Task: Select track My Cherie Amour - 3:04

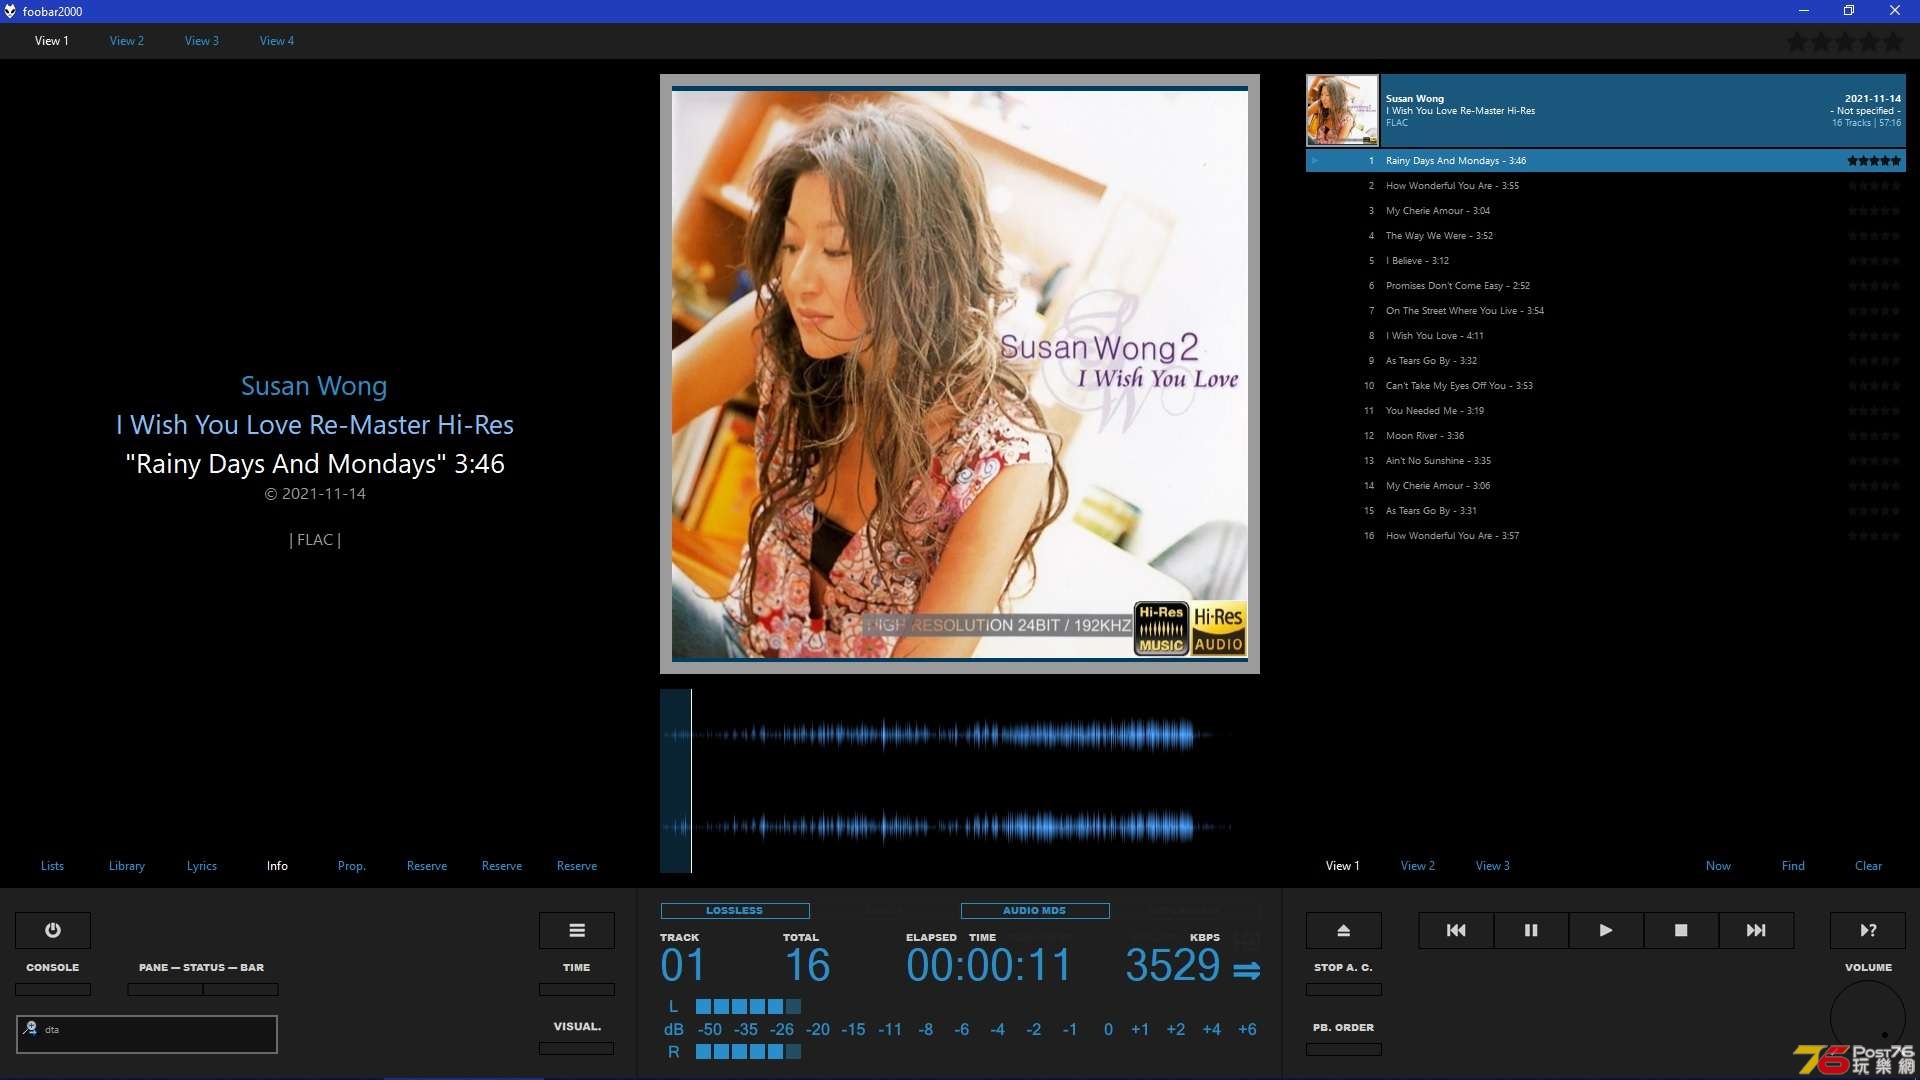Action: pyautogui.click(x=1605, y=211)
